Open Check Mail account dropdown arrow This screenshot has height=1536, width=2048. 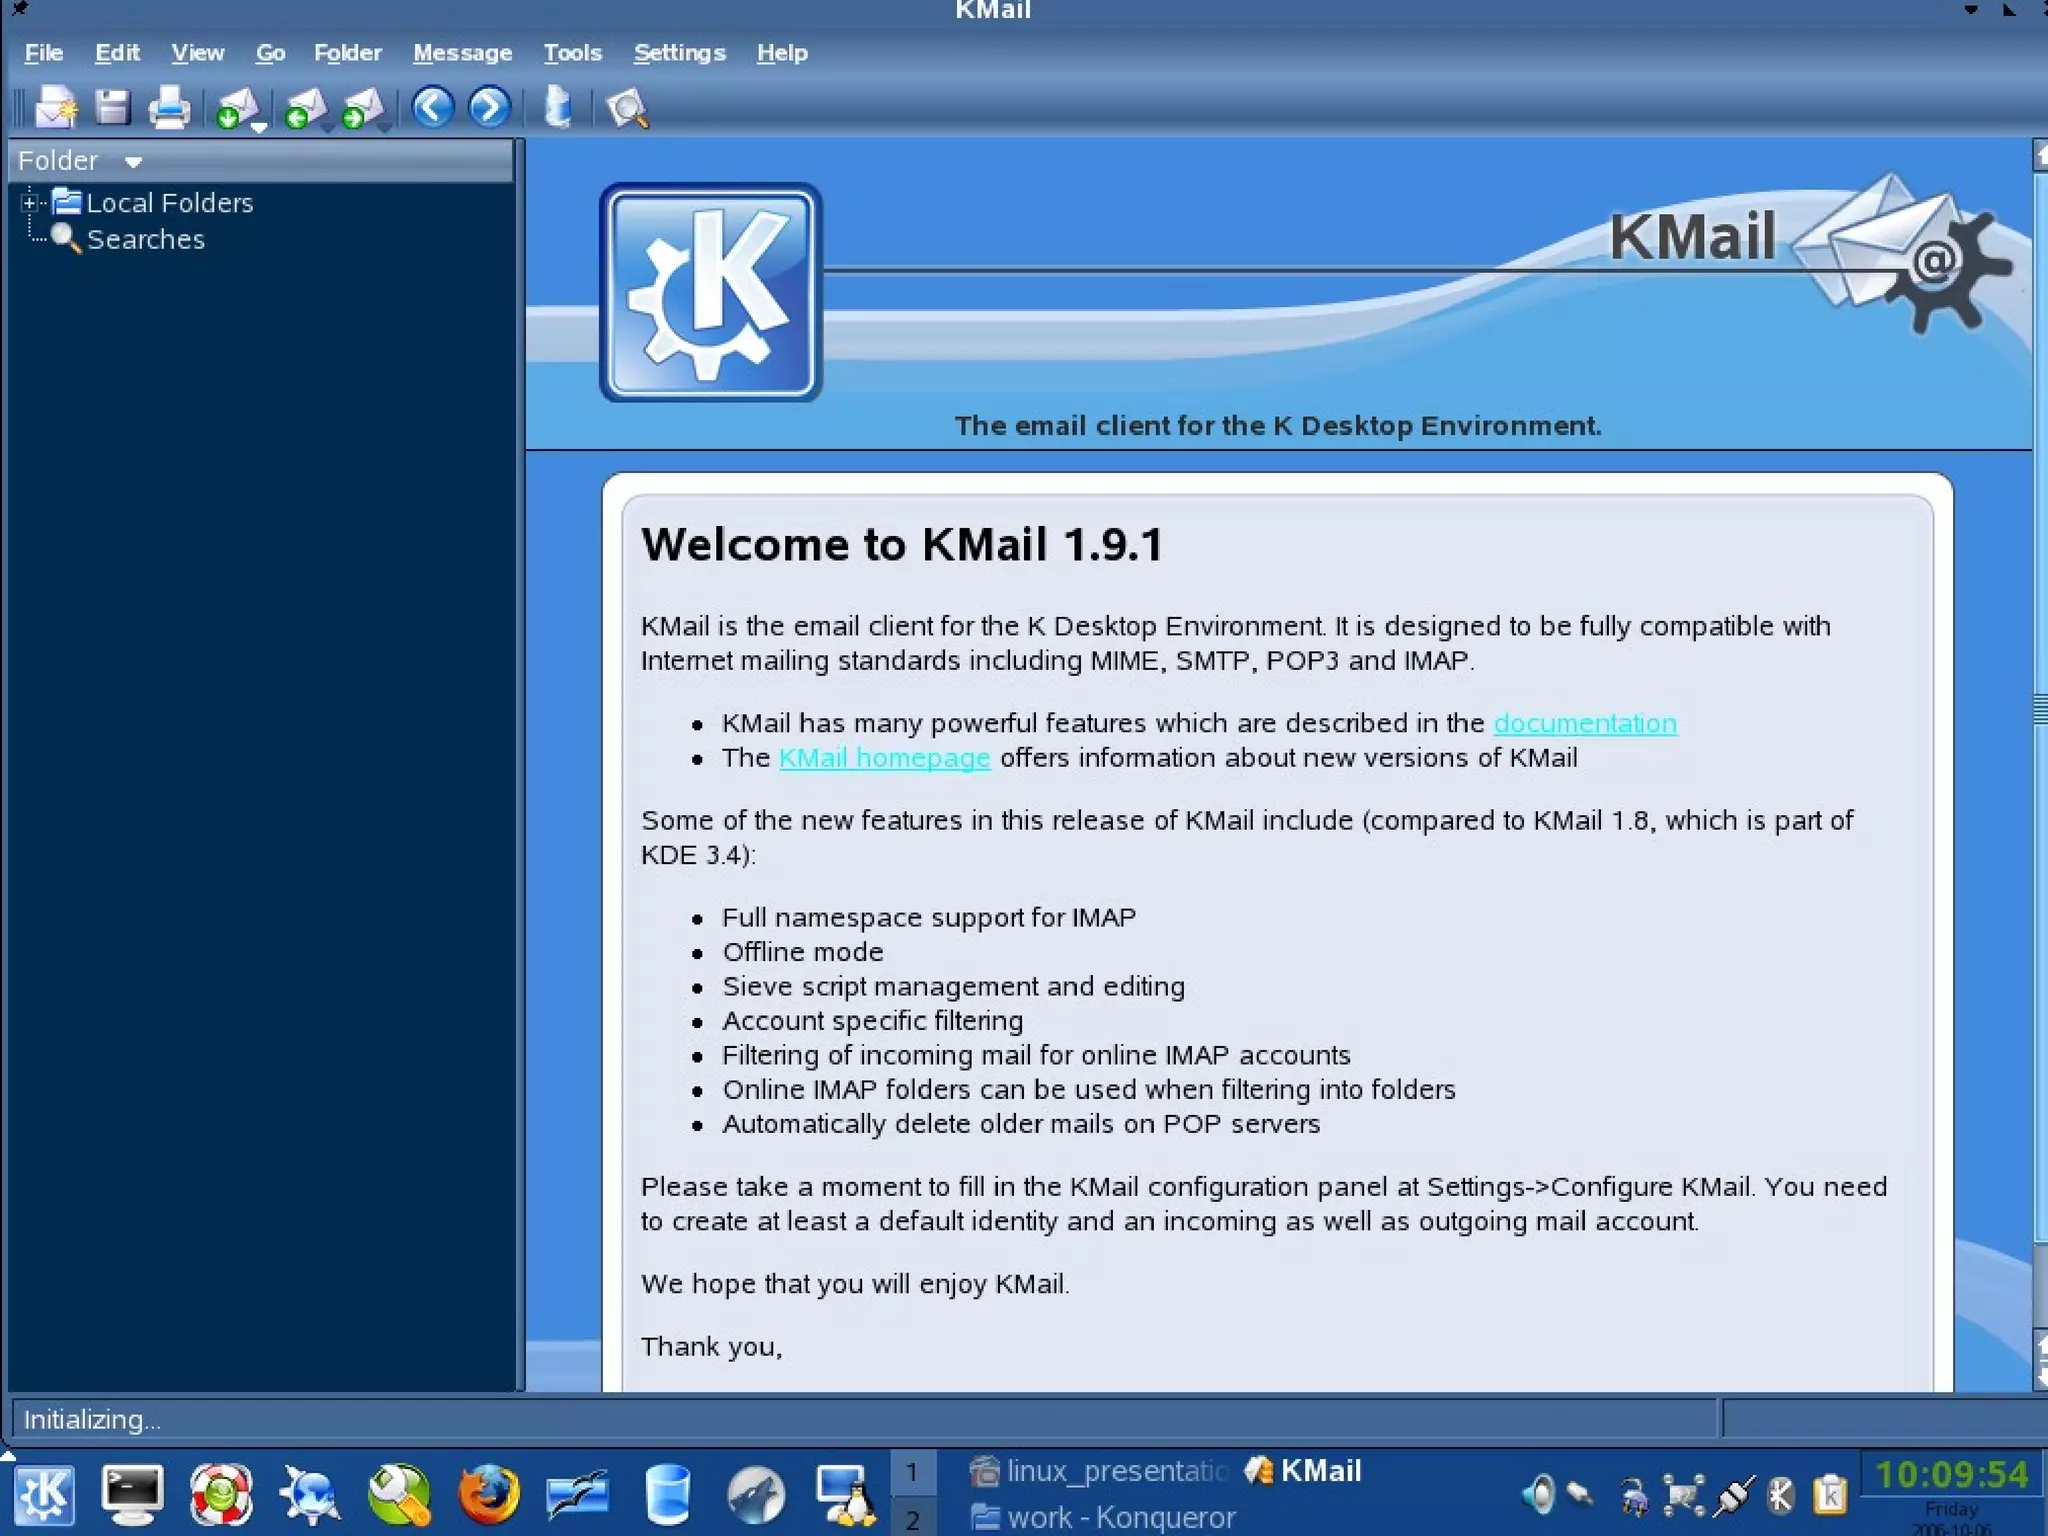coord(259,128)
